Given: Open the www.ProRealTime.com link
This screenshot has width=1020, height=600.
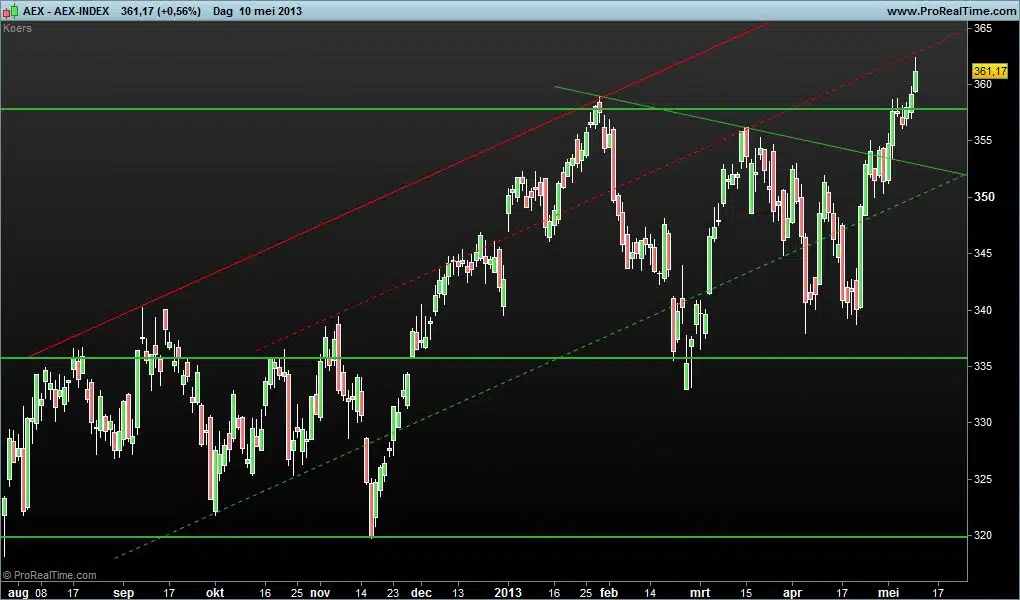Looking at the screenshot, I should (950, 11).
